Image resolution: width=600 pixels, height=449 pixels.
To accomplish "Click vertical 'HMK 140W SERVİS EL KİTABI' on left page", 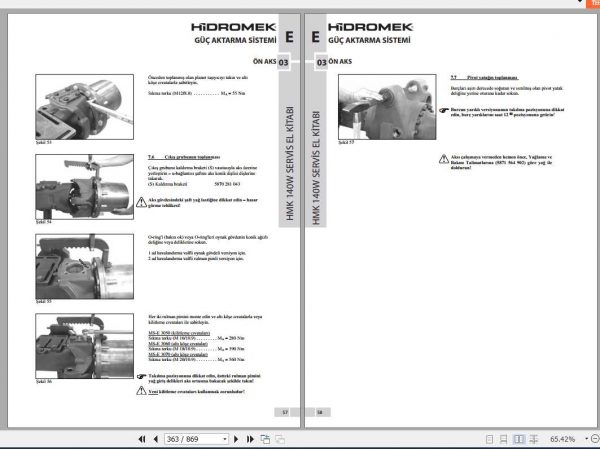I will pos(290,163).
